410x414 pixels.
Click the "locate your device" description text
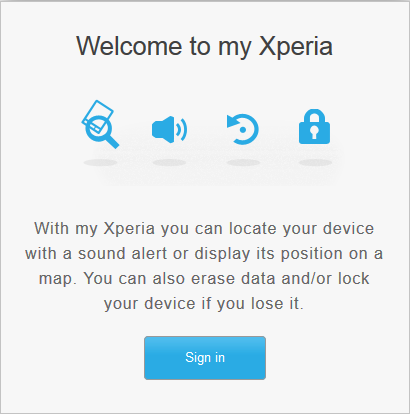[301, 229]
